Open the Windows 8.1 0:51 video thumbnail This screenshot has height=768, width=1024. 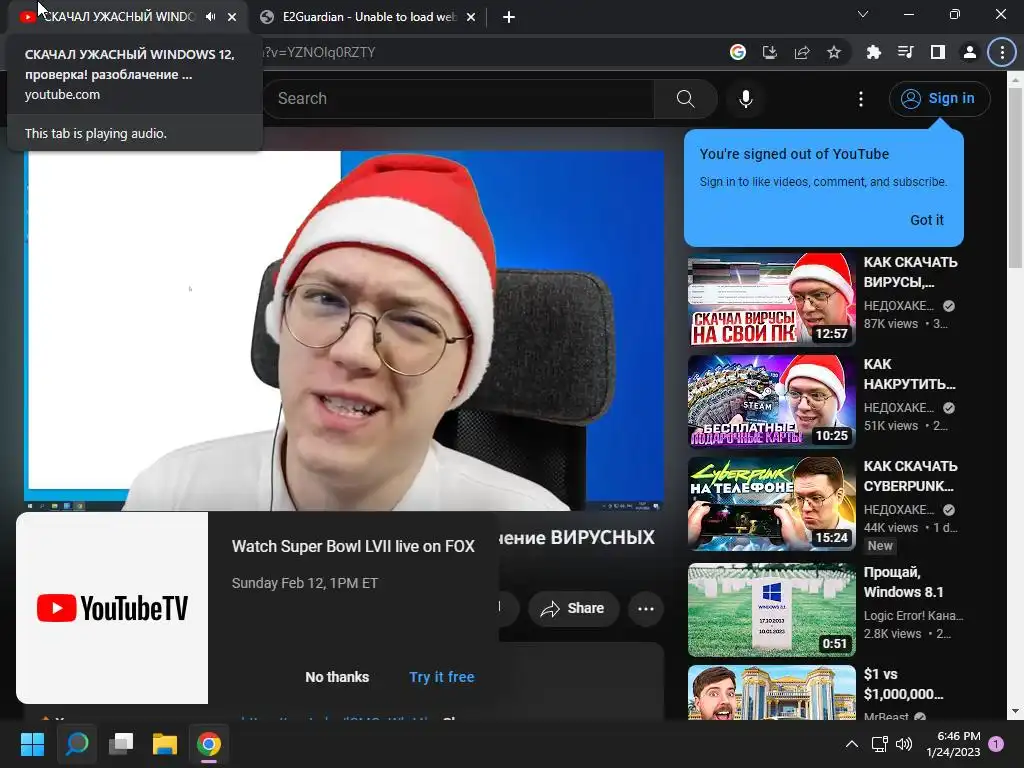coord(771,609)
